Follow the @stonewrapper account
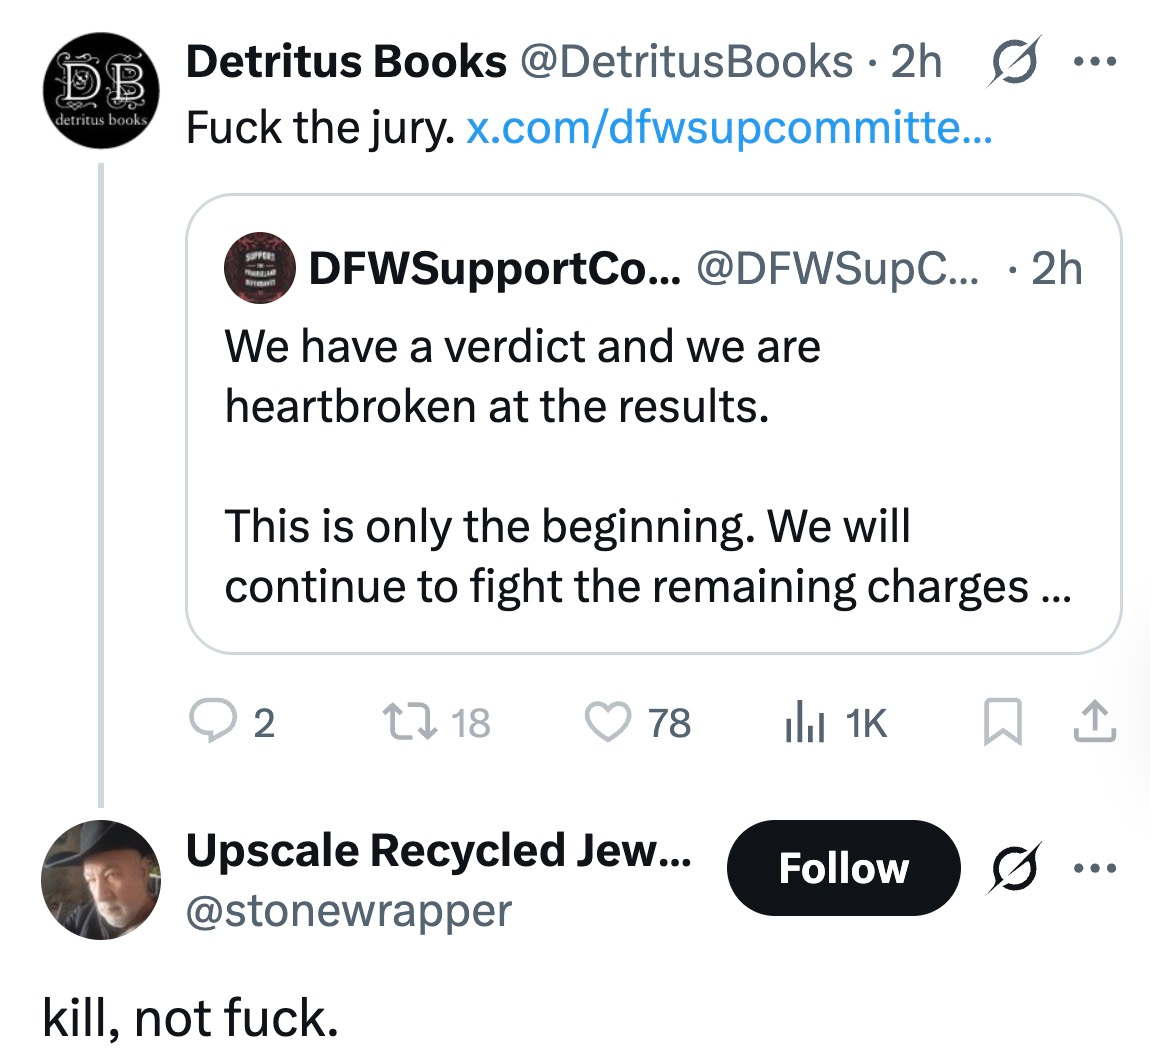Viewport: 1150px width, 1062px height. coord(843,867)
